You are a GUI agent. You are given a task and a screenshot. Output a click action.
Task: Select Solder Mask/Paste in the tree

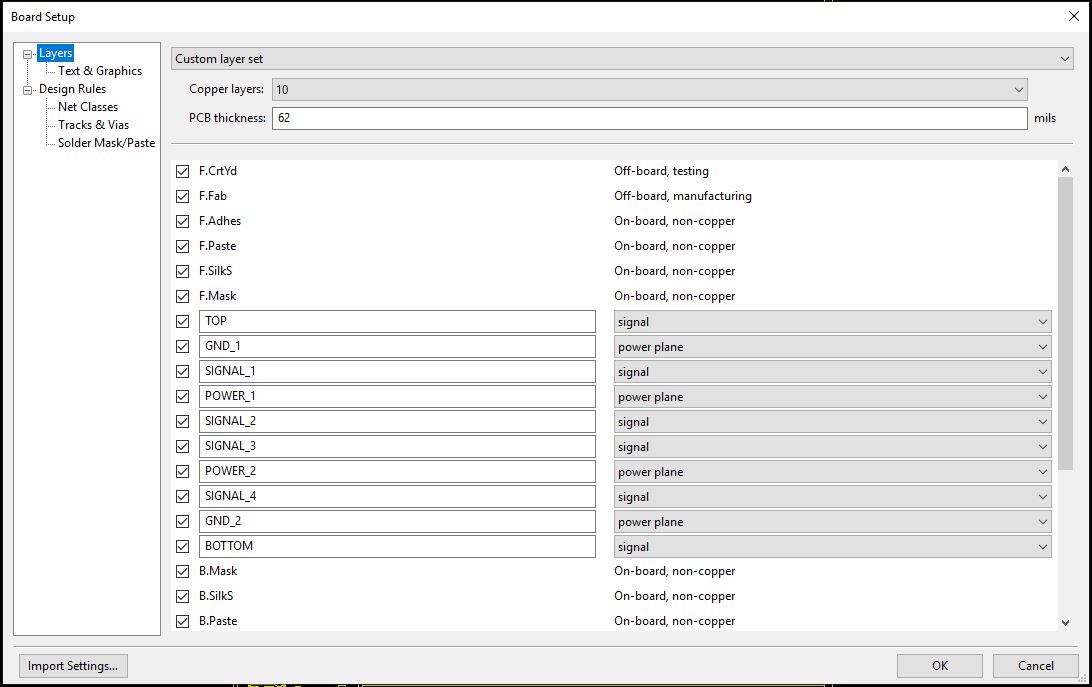[106, 143]
